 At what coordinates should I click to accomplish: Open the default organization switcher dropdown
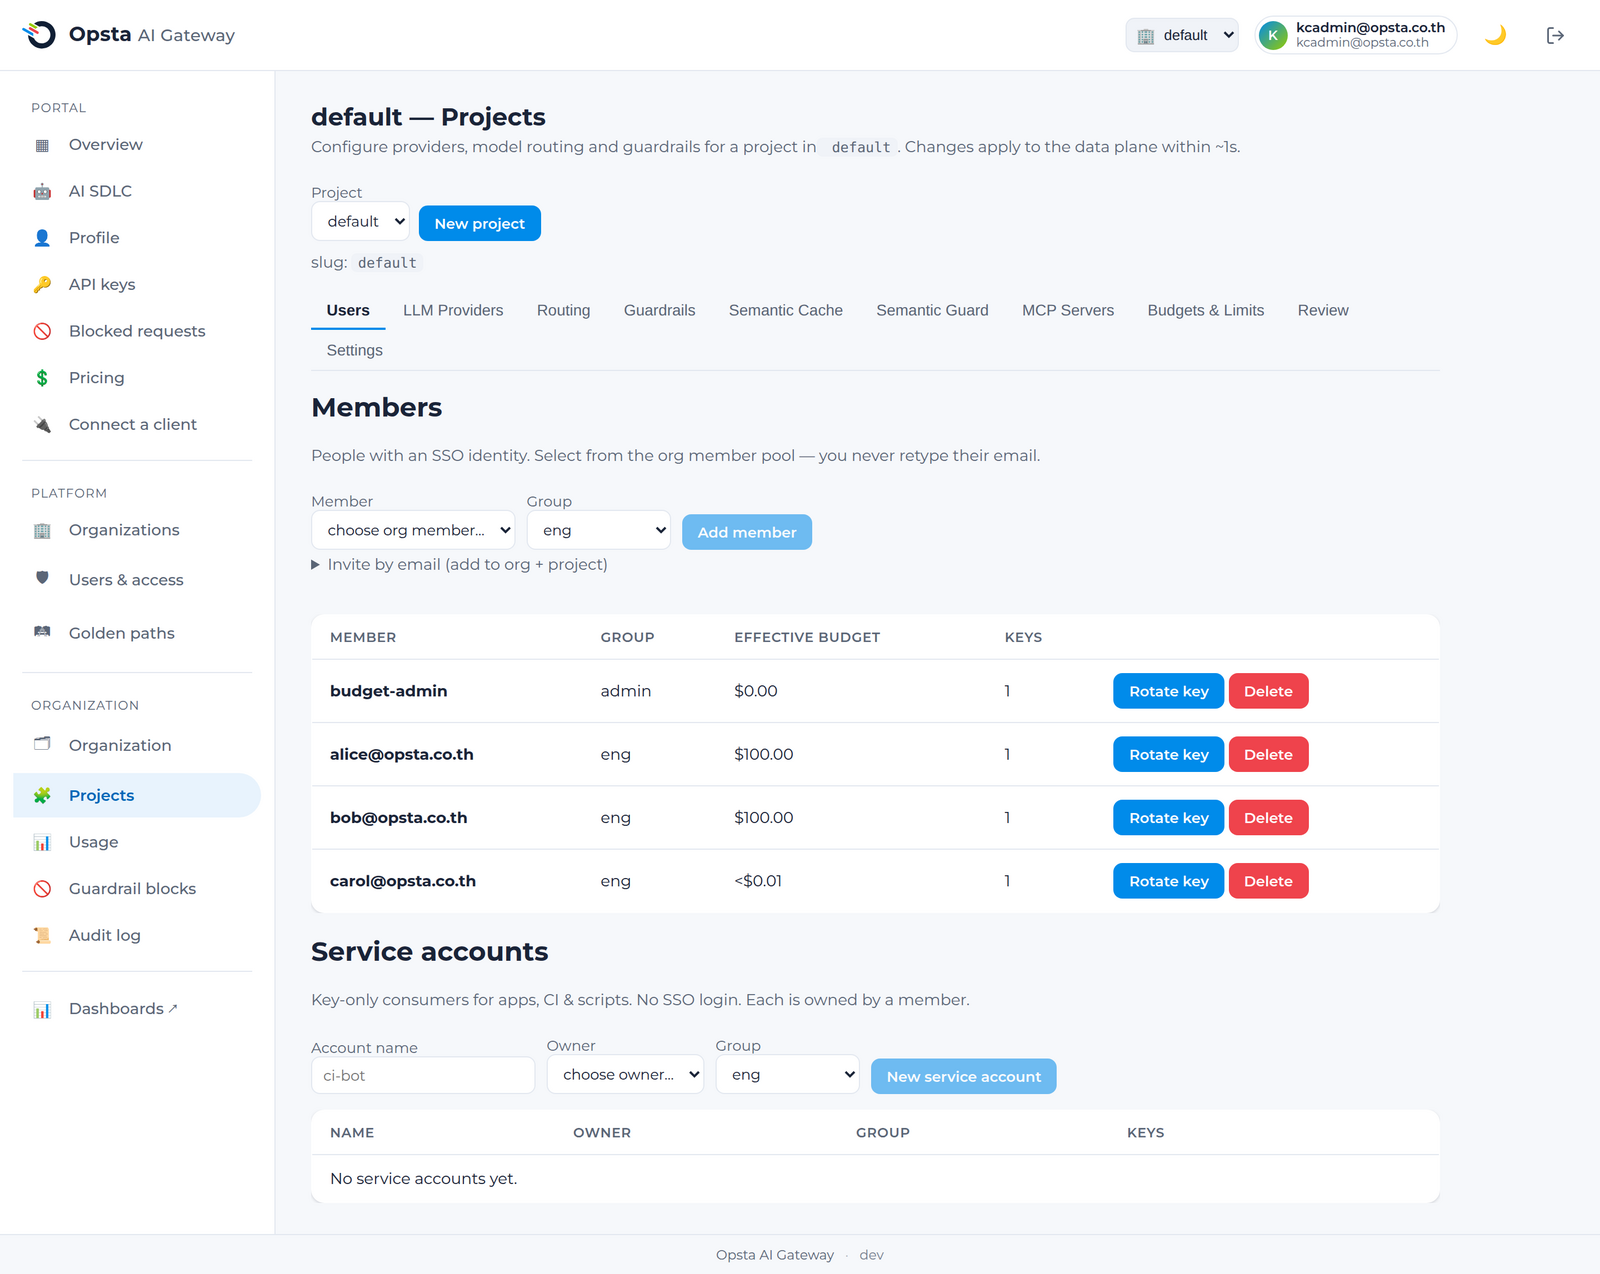pos(1182,35)
